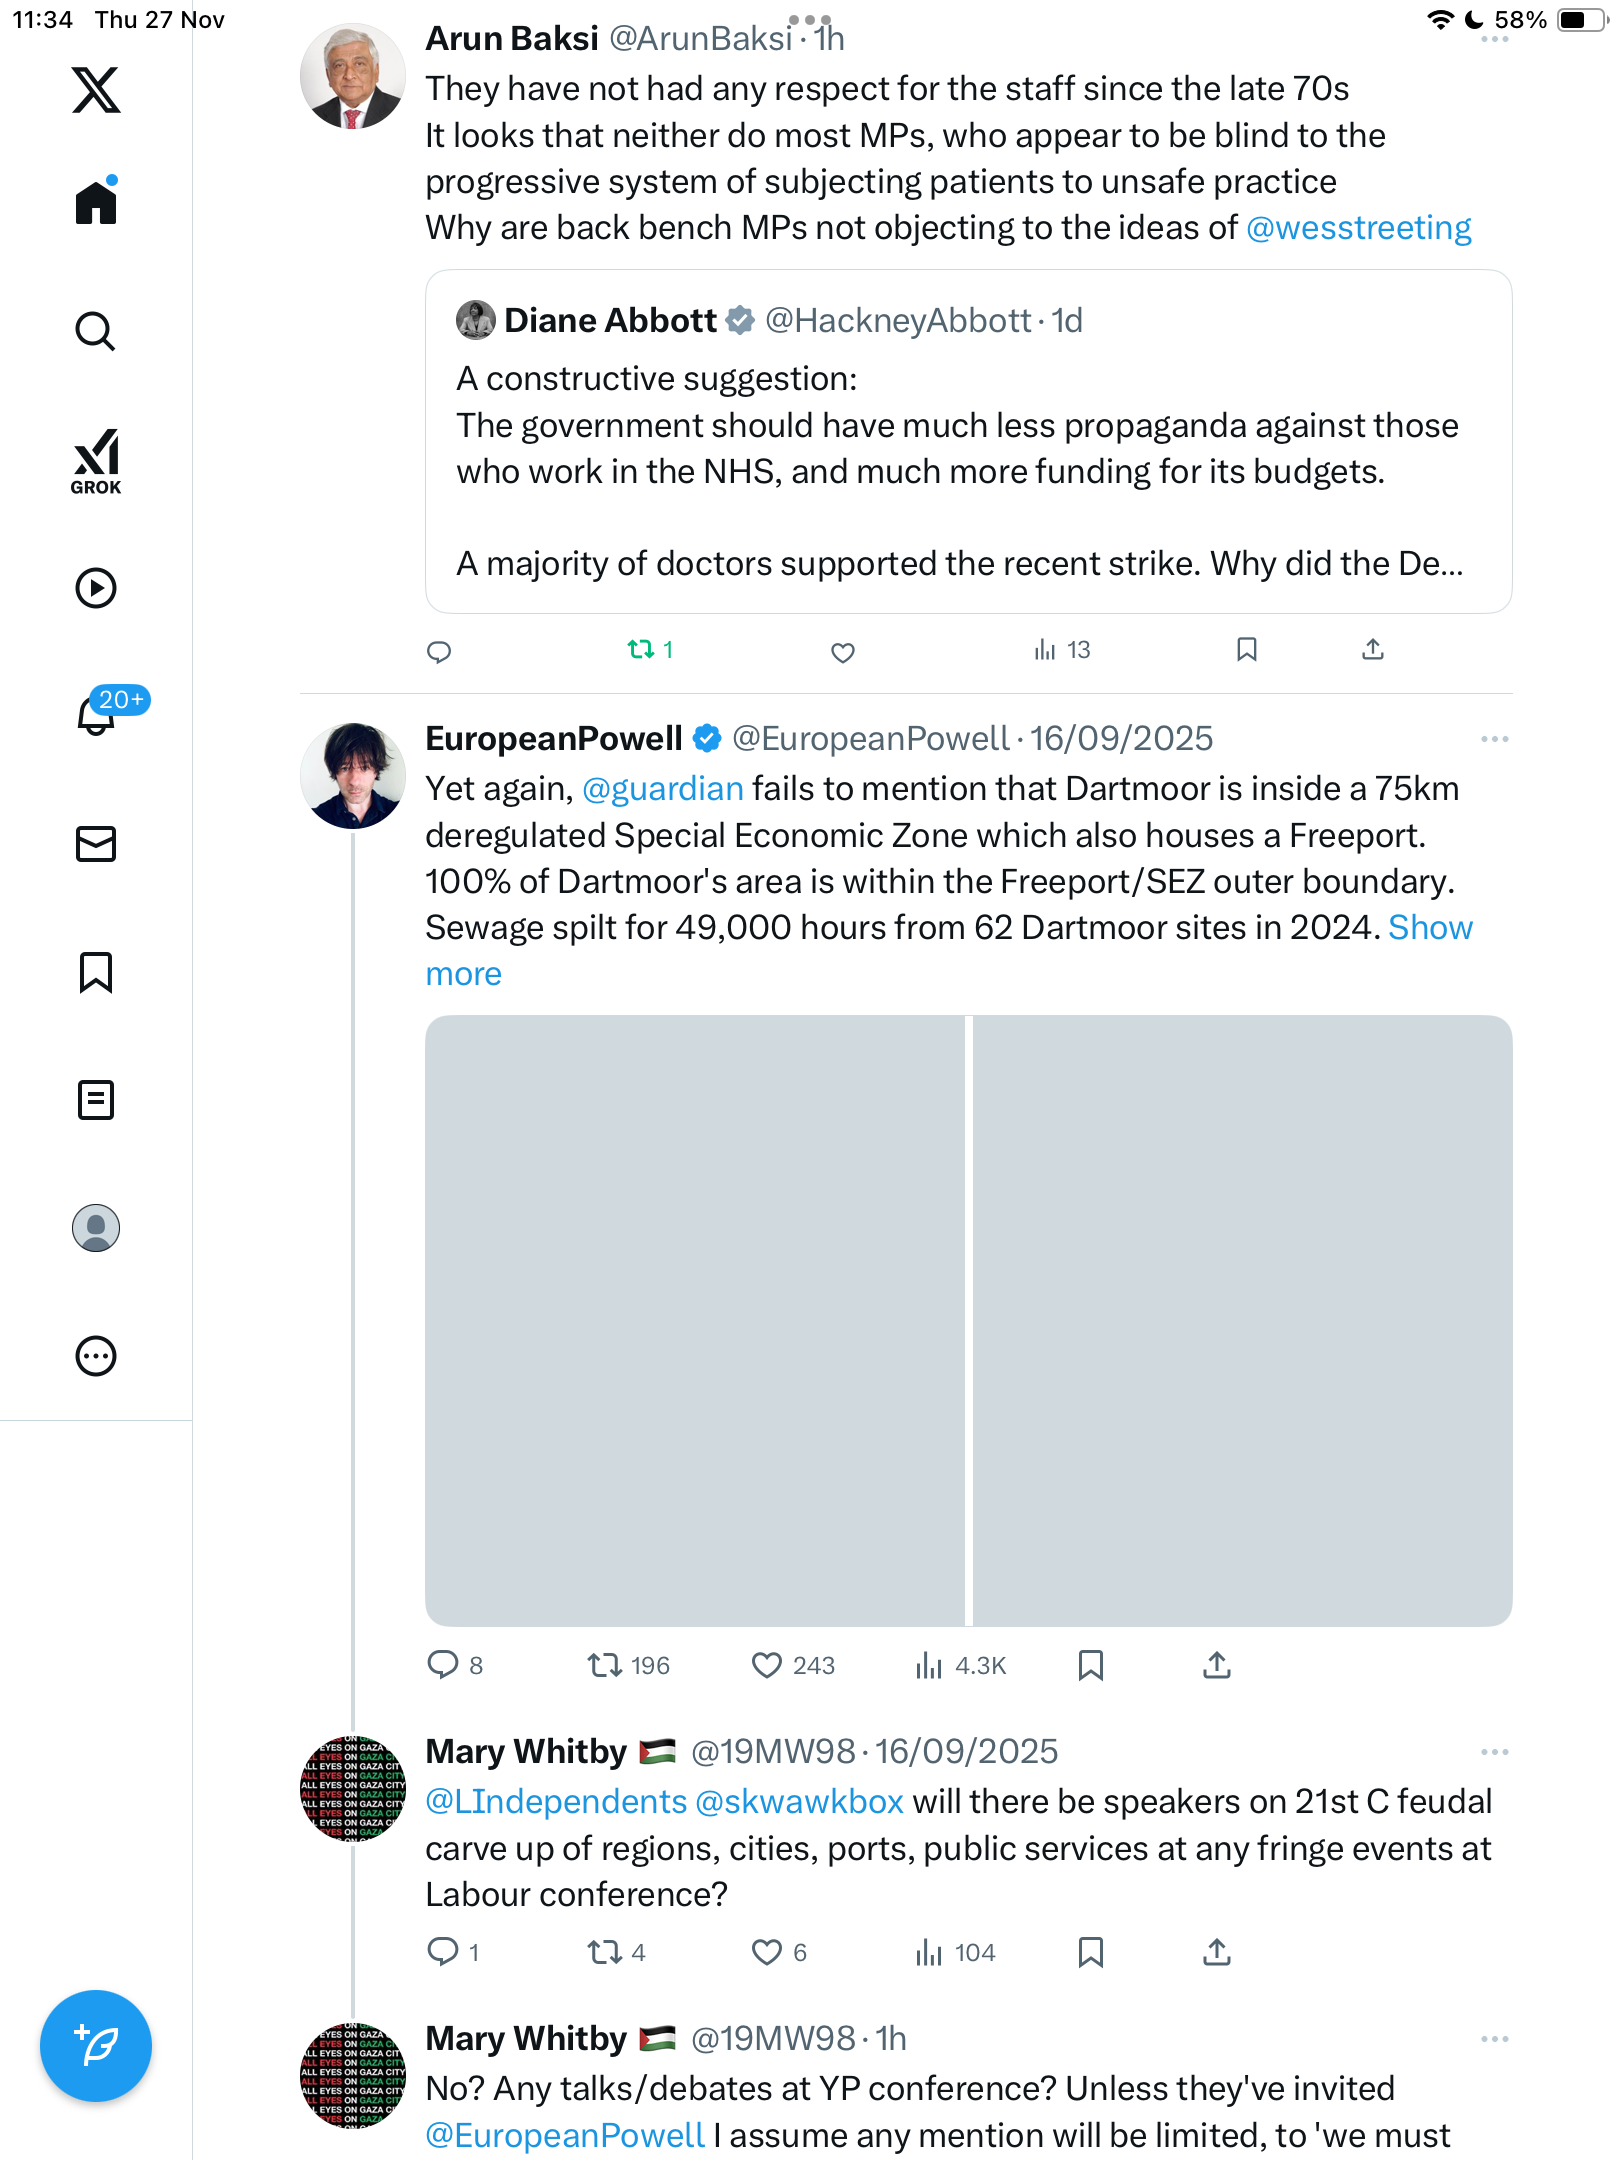Like EuropeanPowell's Dartmoor post
The width and height of the screenshot is (1620, 2160).
pyautogui.click(x=767, y=1665)
